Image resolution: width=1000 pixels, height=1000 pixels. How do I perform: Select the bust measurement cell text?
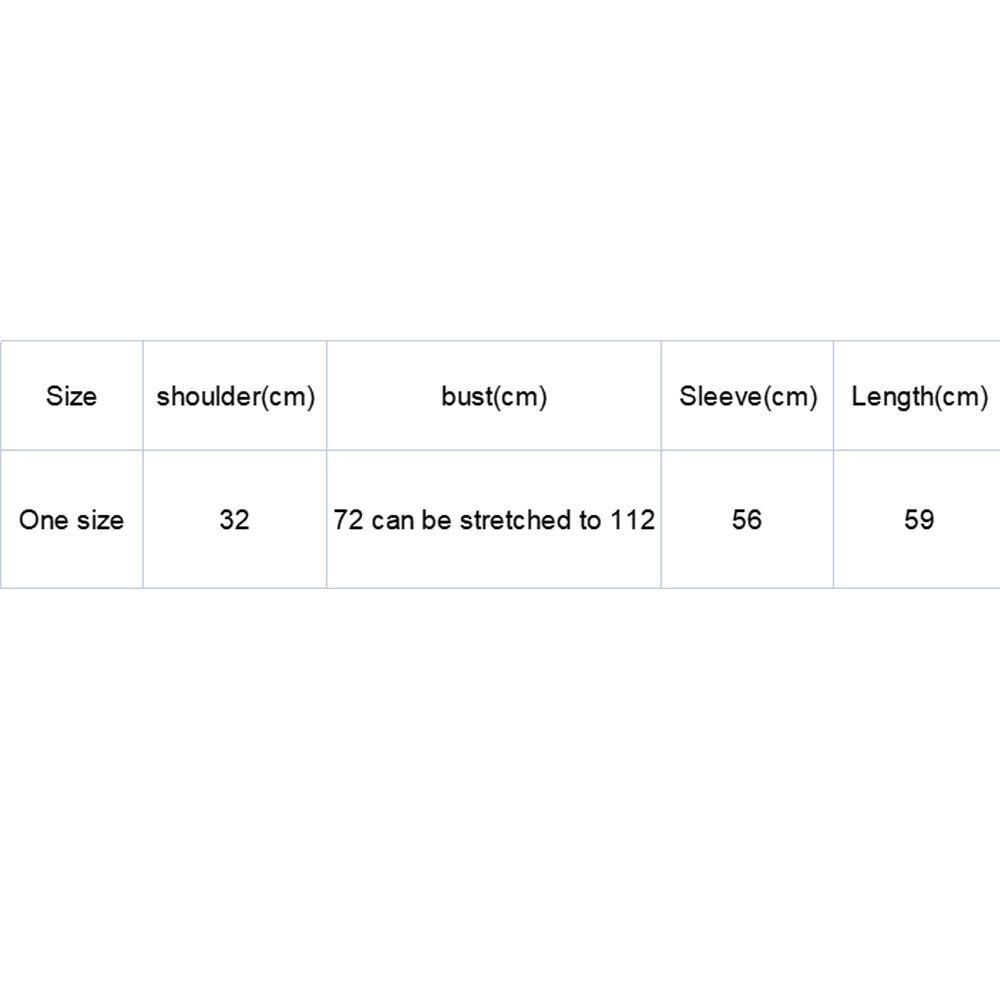[x=494, y=520]
